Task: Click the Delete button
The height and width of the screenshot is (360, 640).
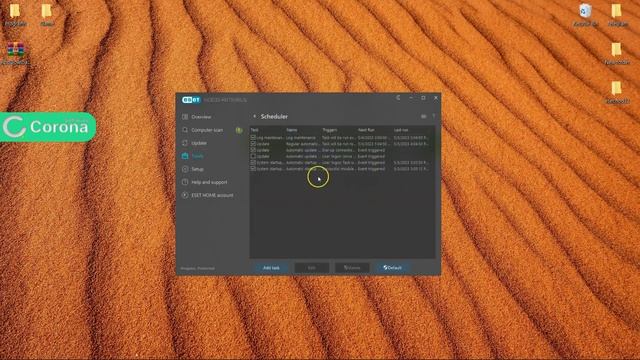Action: click(x=352, y=268)
